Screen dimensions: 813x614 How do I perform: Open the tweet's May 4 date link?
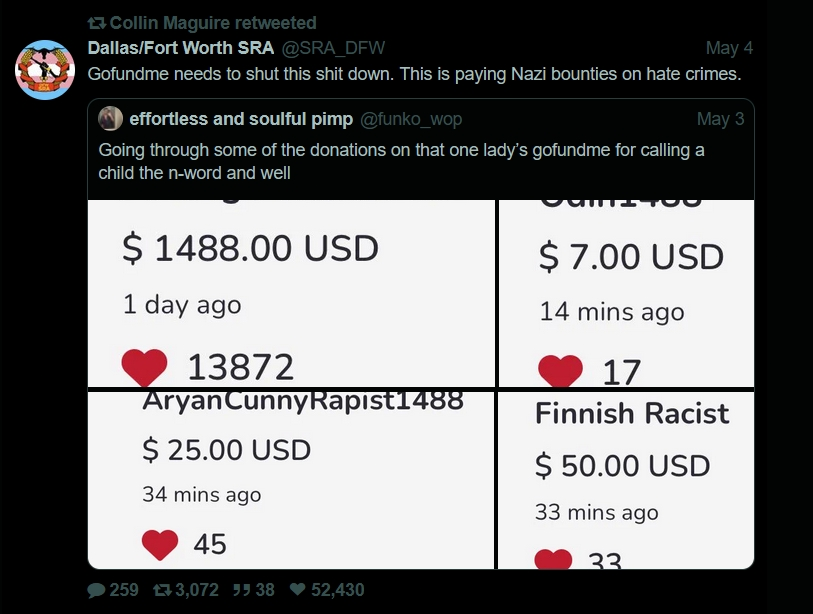pyautogui.click(x=729, y=48)
